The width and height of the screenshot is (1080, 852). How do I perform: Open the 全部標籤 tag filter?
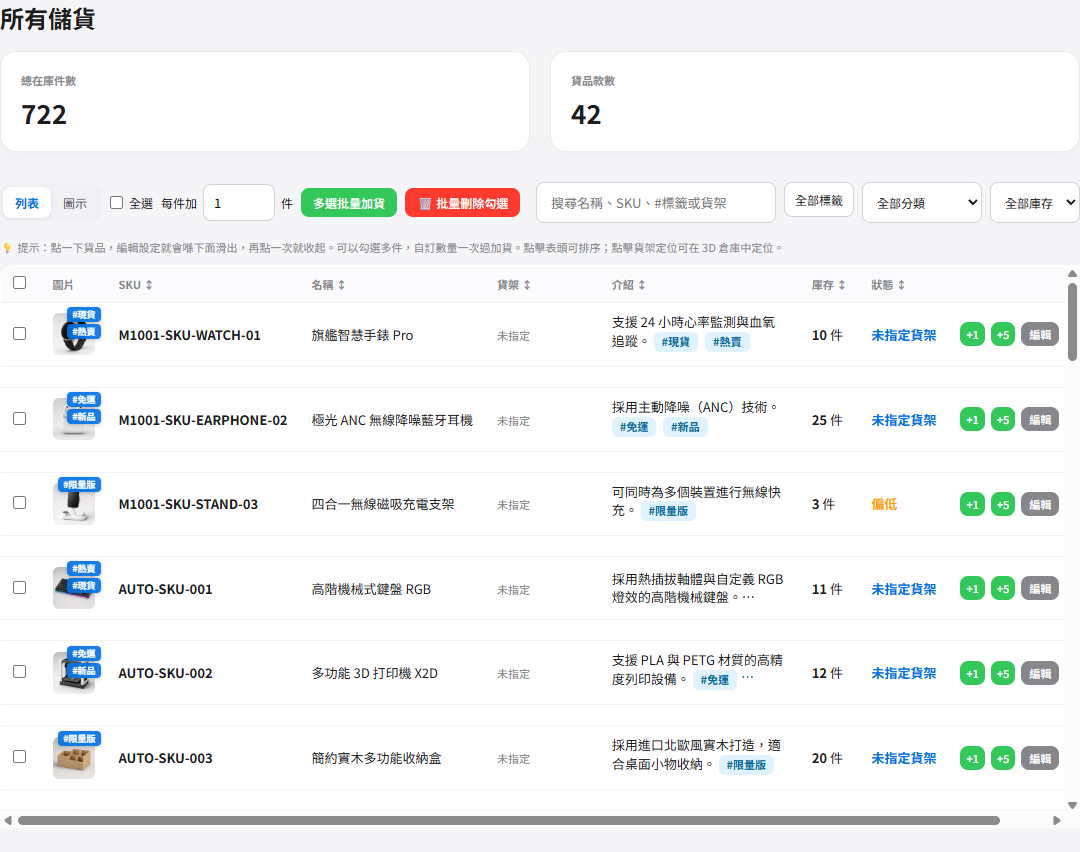tap(819, 200)
